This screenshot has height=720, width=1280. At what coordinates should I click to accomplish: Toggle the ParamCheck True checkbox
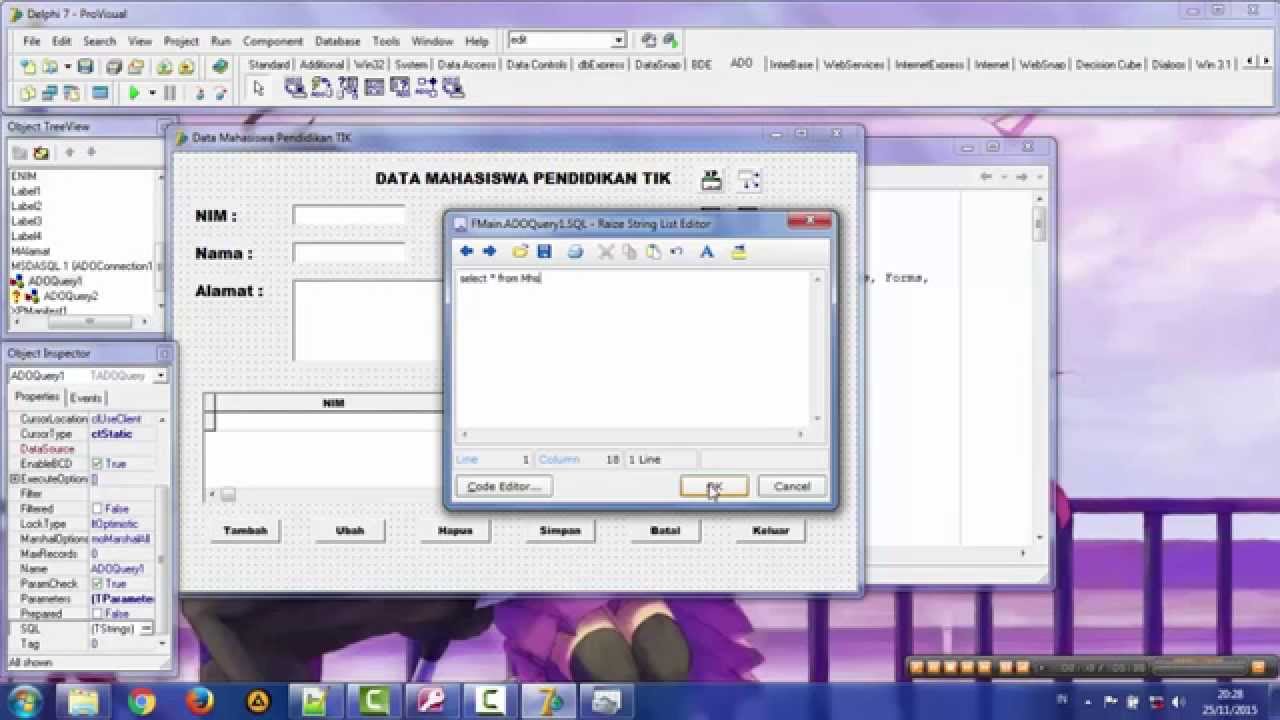97,584
